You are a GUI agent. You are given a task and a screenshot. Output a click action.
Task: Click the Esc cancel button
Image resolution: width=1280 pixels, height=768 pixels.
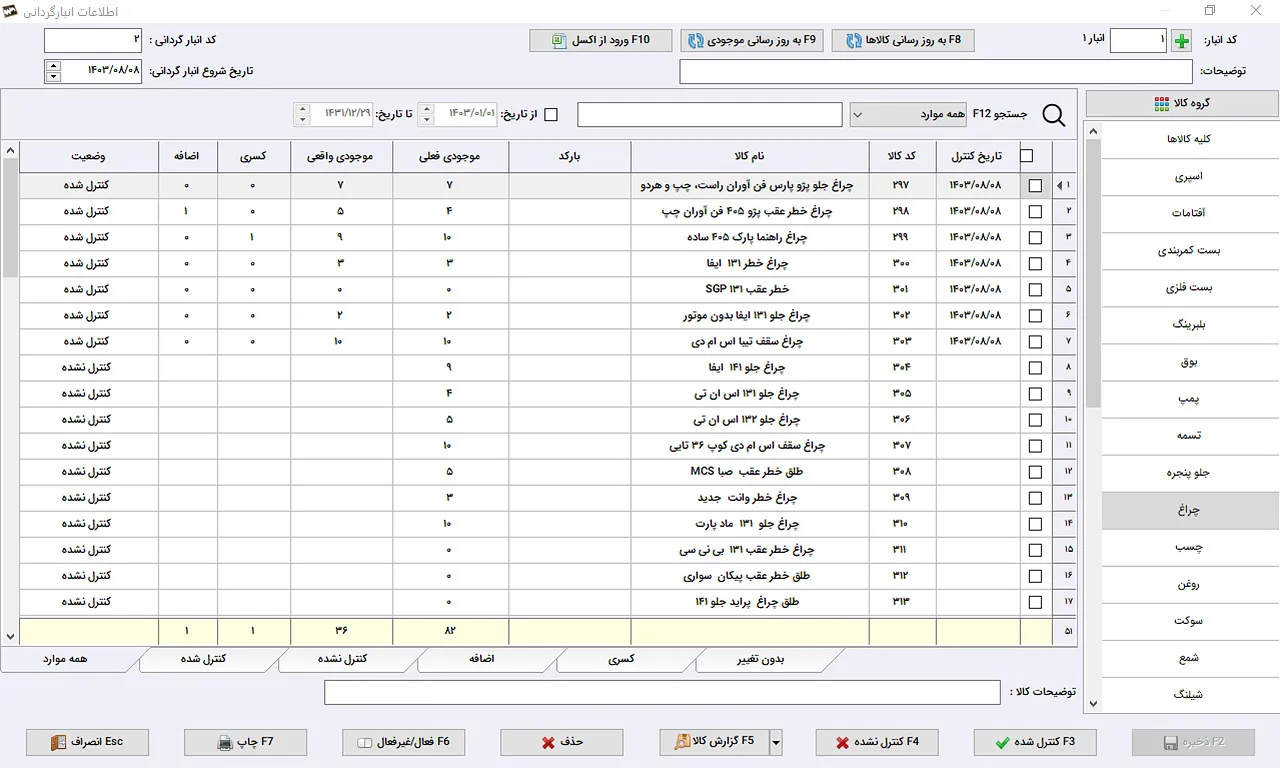pos(88,742)
